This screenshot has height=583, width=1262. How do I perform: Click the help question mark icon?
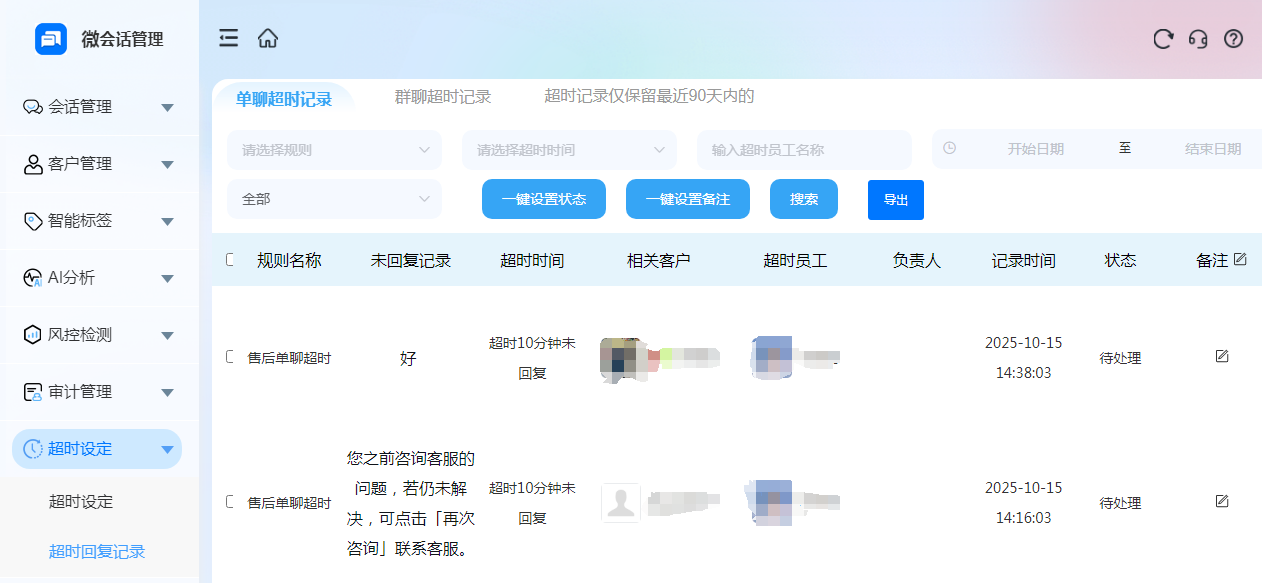[1234, 39]
